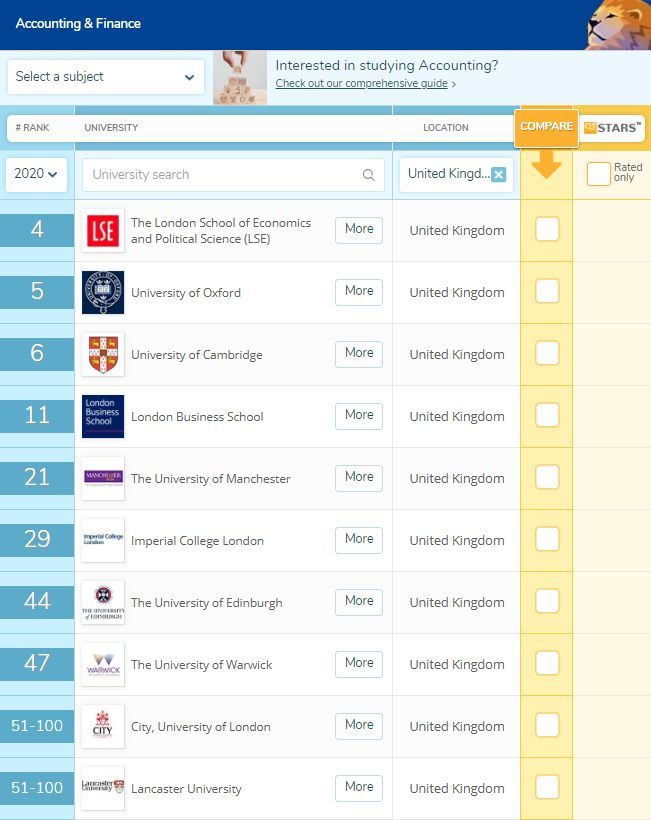Image resolution: width=651 pixels, height=820 pixels.
Task: Select the COMPARE tab
Action: (x=546, y=127)
